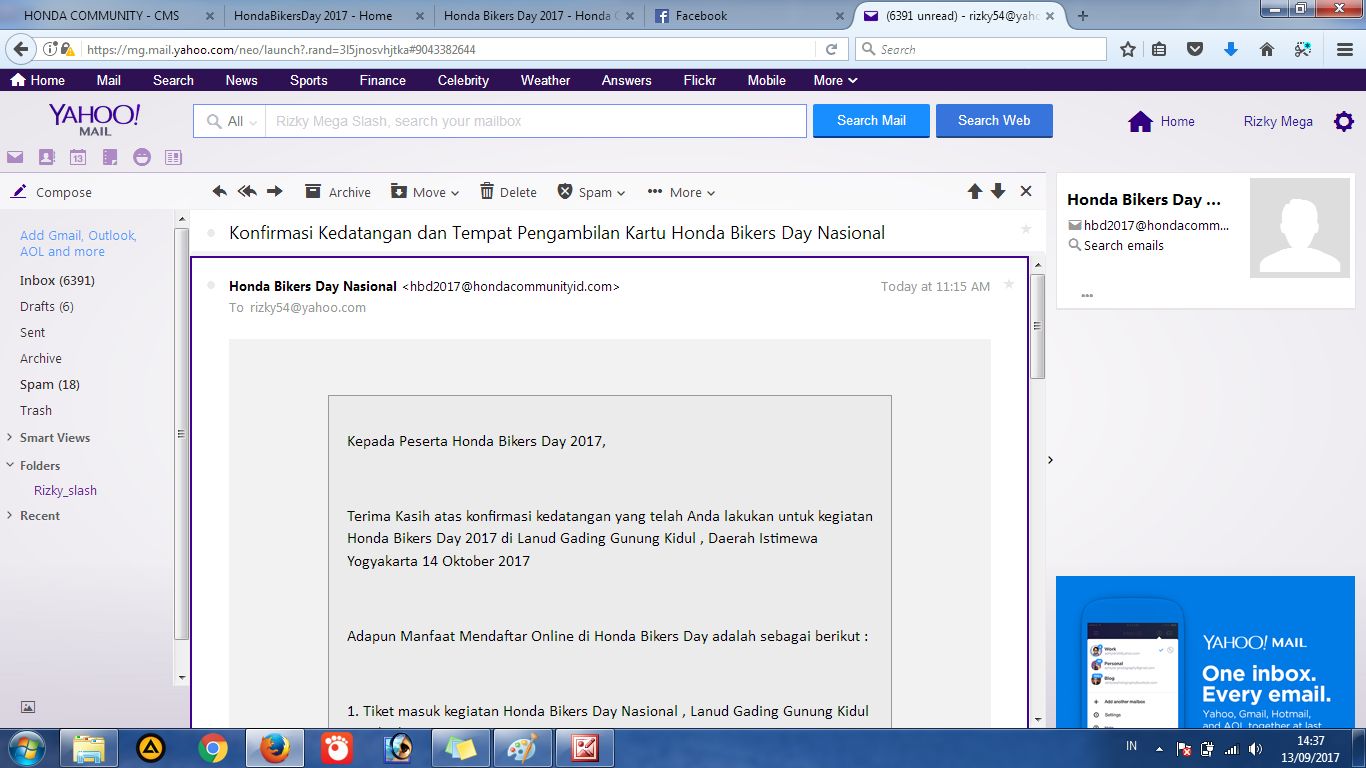This screenshot has height=768, width=1366.
Task: Archive the open email
Action: tap(338, 192)
